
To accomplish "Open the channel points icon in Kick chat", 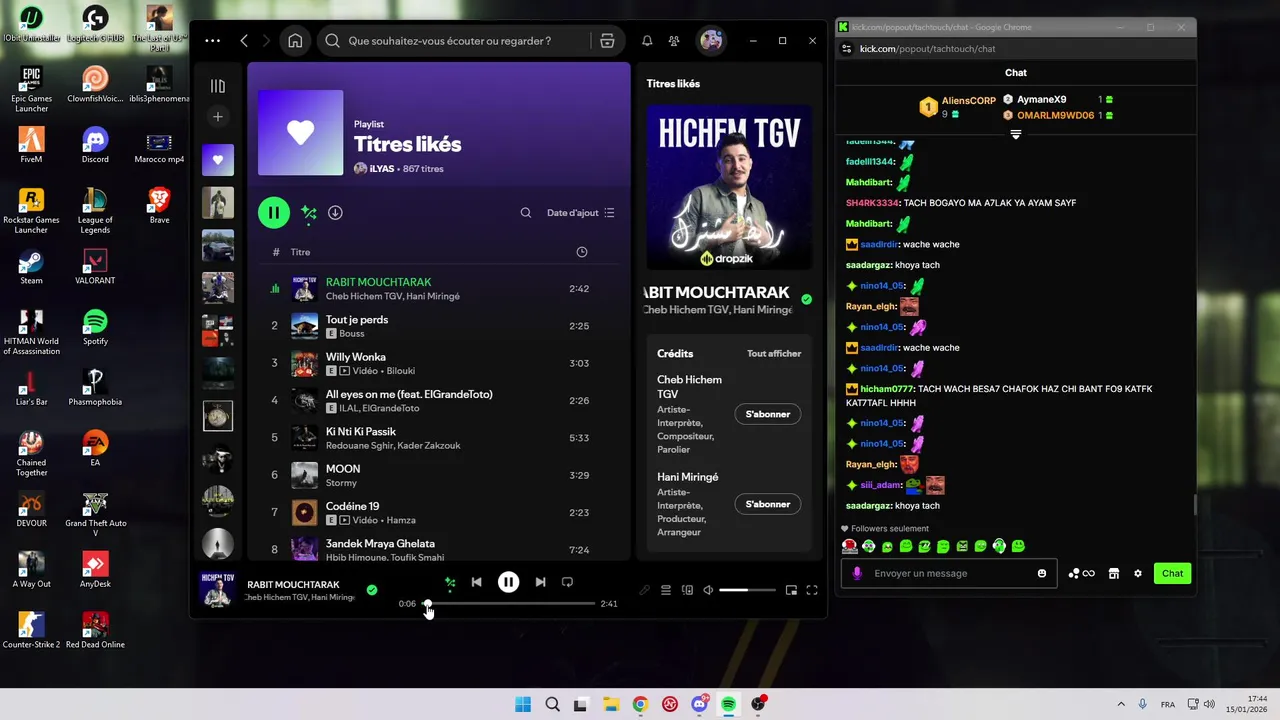I will pos(1081,574).
